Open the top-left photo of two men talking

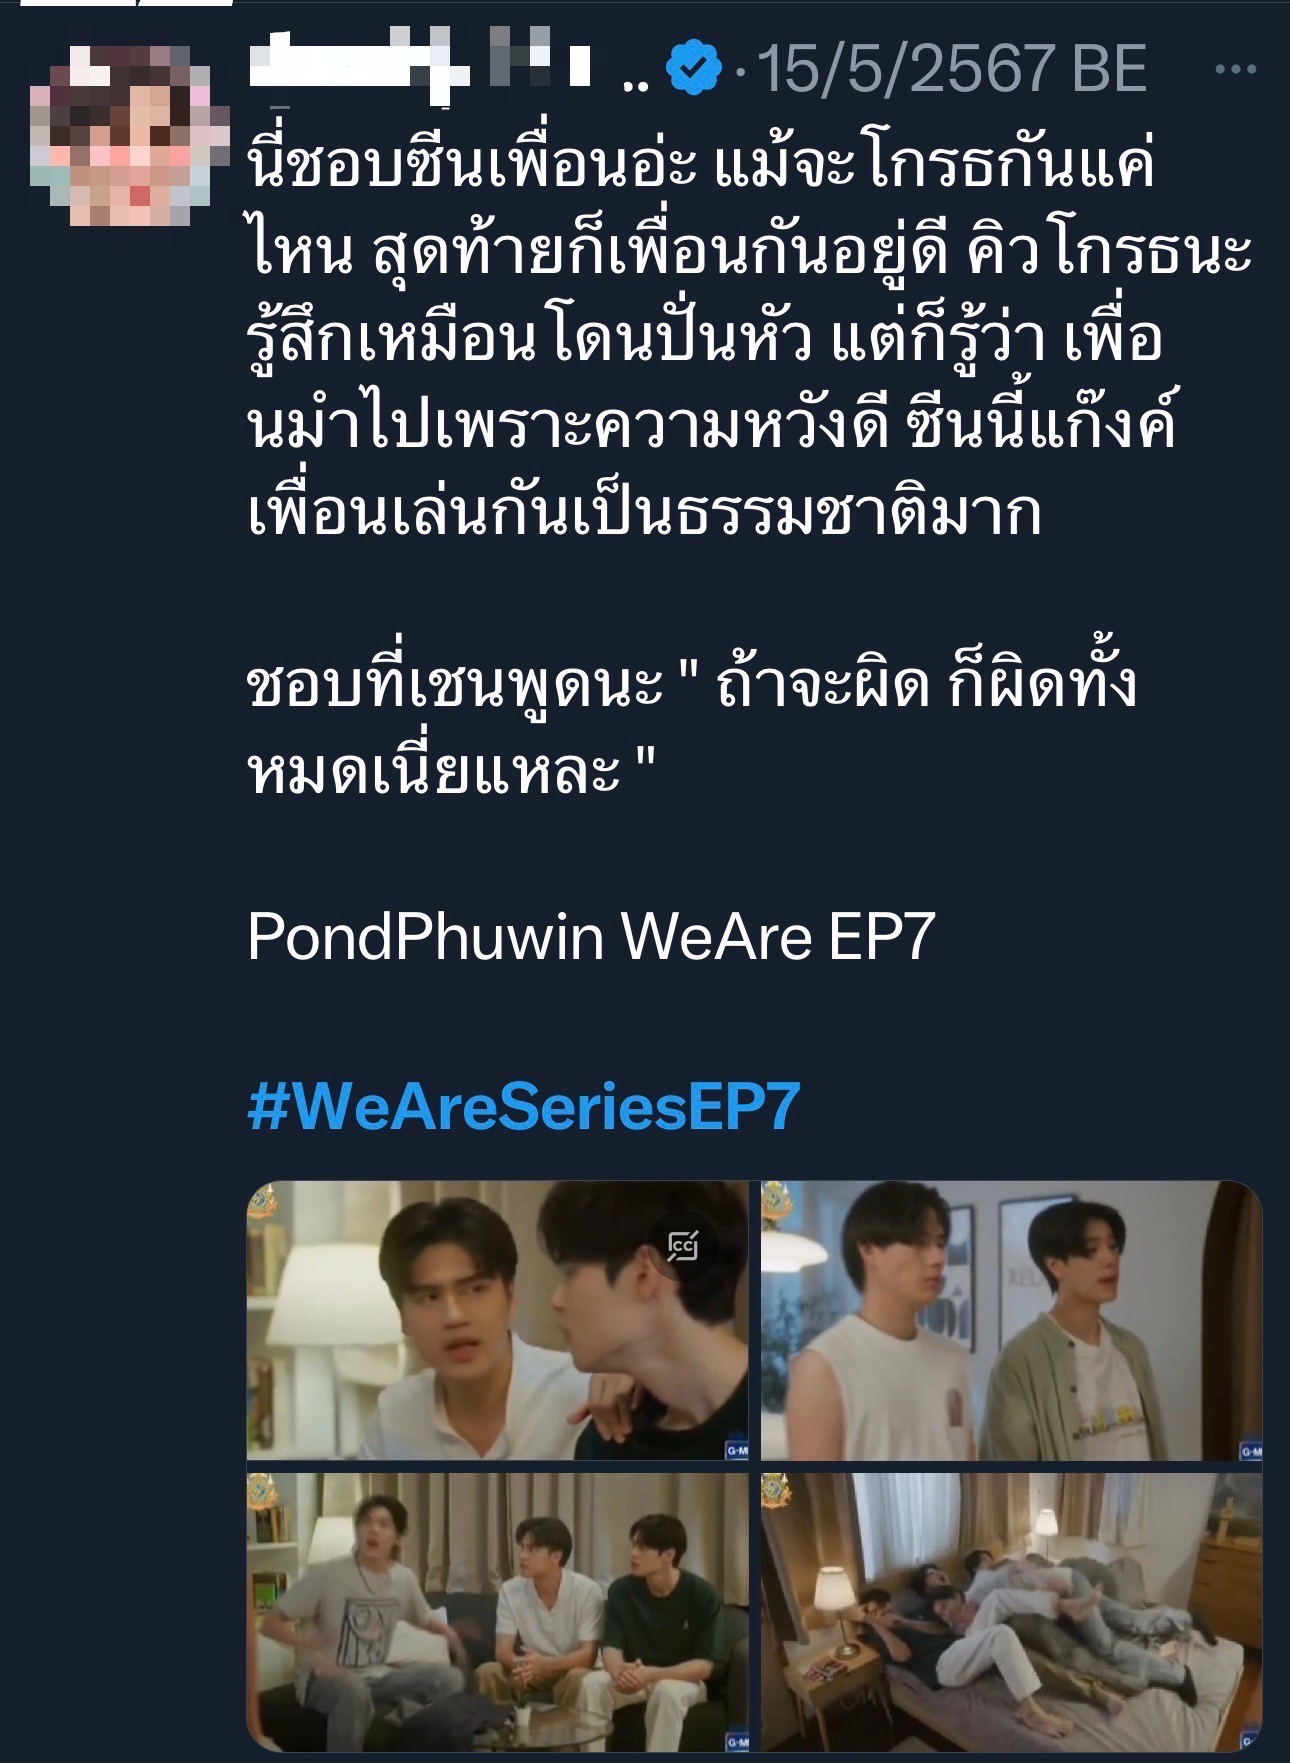(x=497, y=1320)
